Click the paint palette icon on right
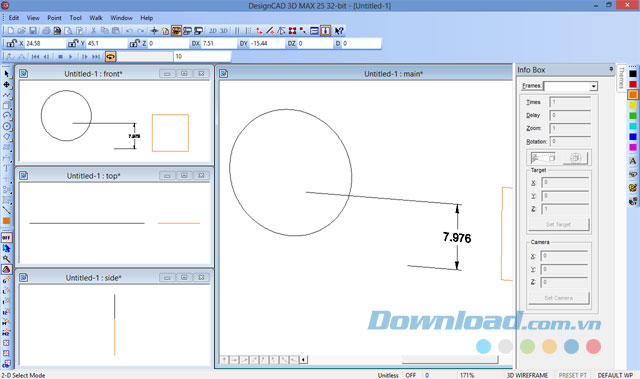Screen dimensions: 640x379 633,188
